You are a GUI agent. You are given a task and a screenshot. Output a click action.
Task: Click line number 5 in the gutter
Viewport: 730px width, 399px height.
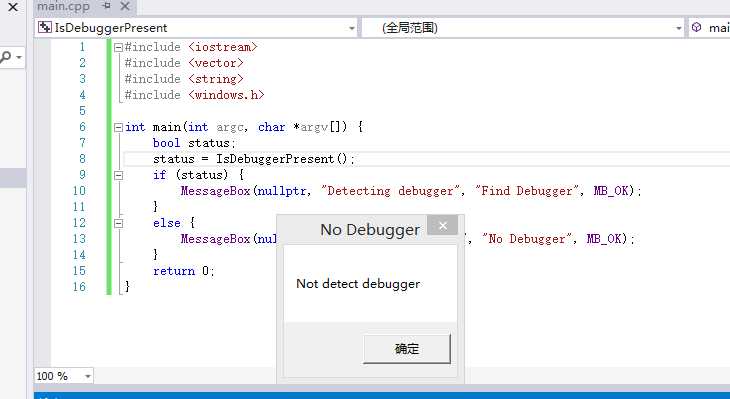pos(82,111)
